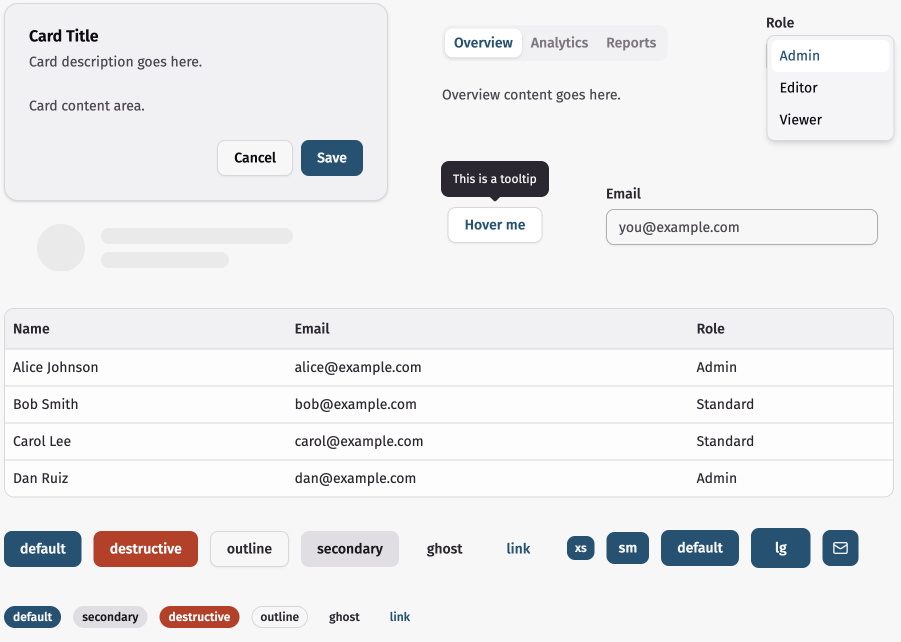Click the Save button
The height and width of the screenshot is (642, 901).
[331, 158]
